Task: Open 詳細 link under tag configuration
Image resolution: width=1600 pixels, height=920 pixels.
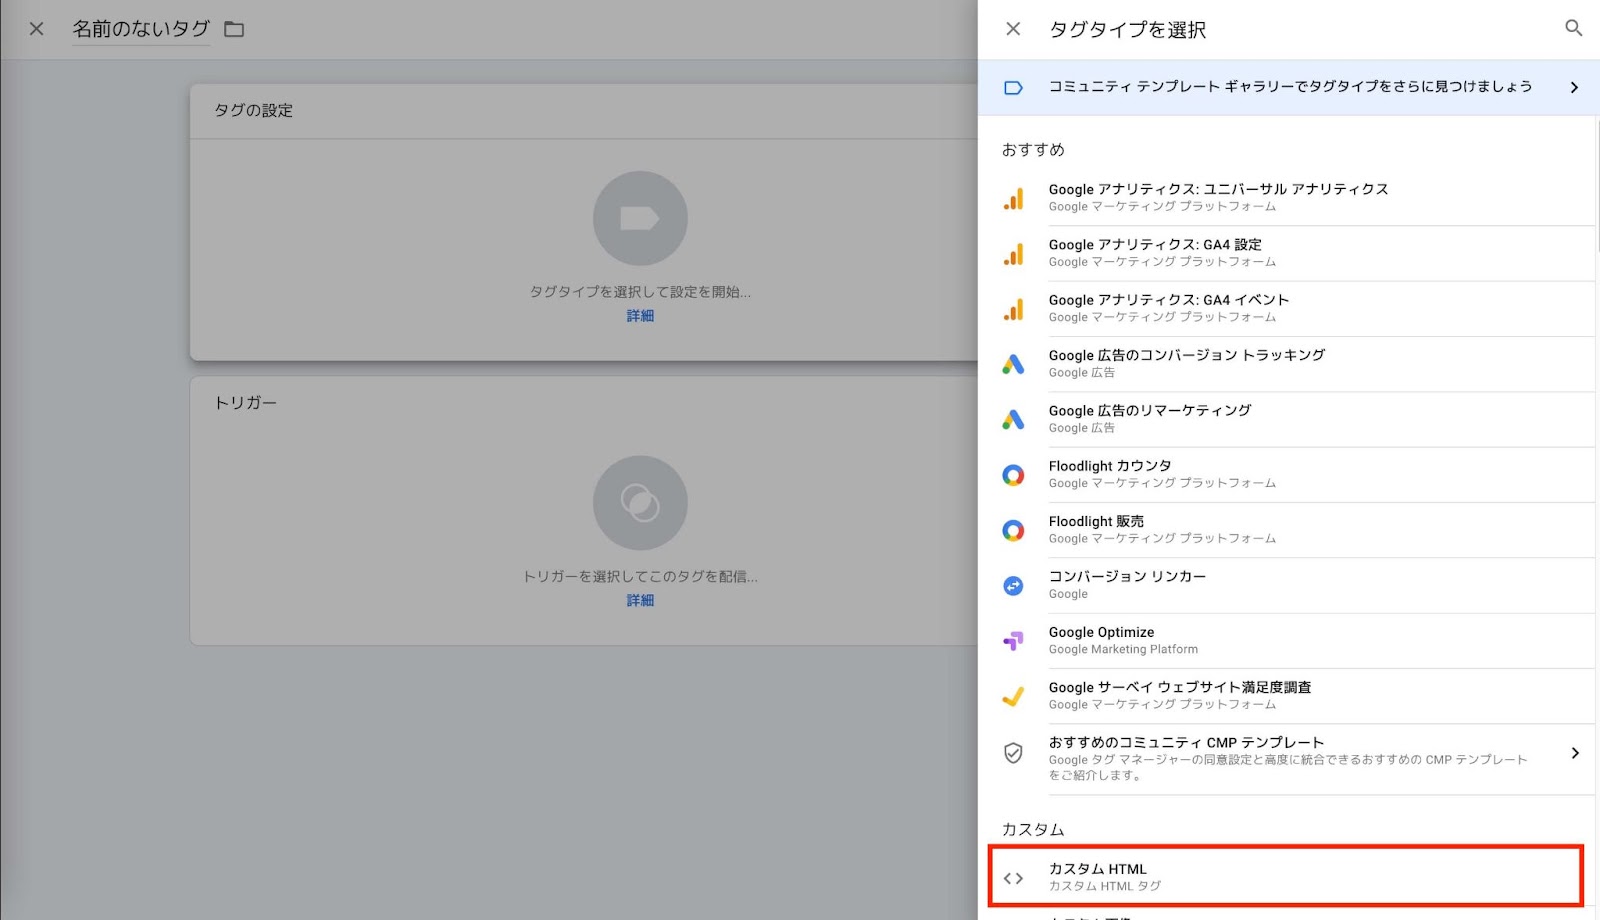Action: click(x=640, y=316)
